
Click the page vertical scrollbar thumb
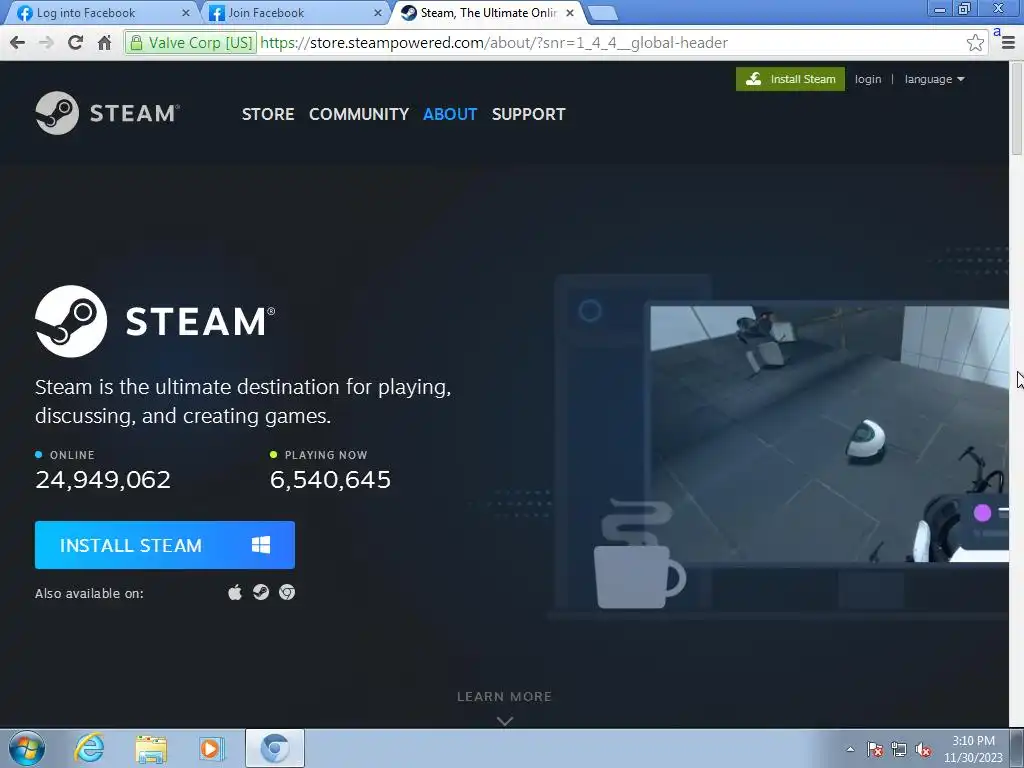(x=1017, y=108)
